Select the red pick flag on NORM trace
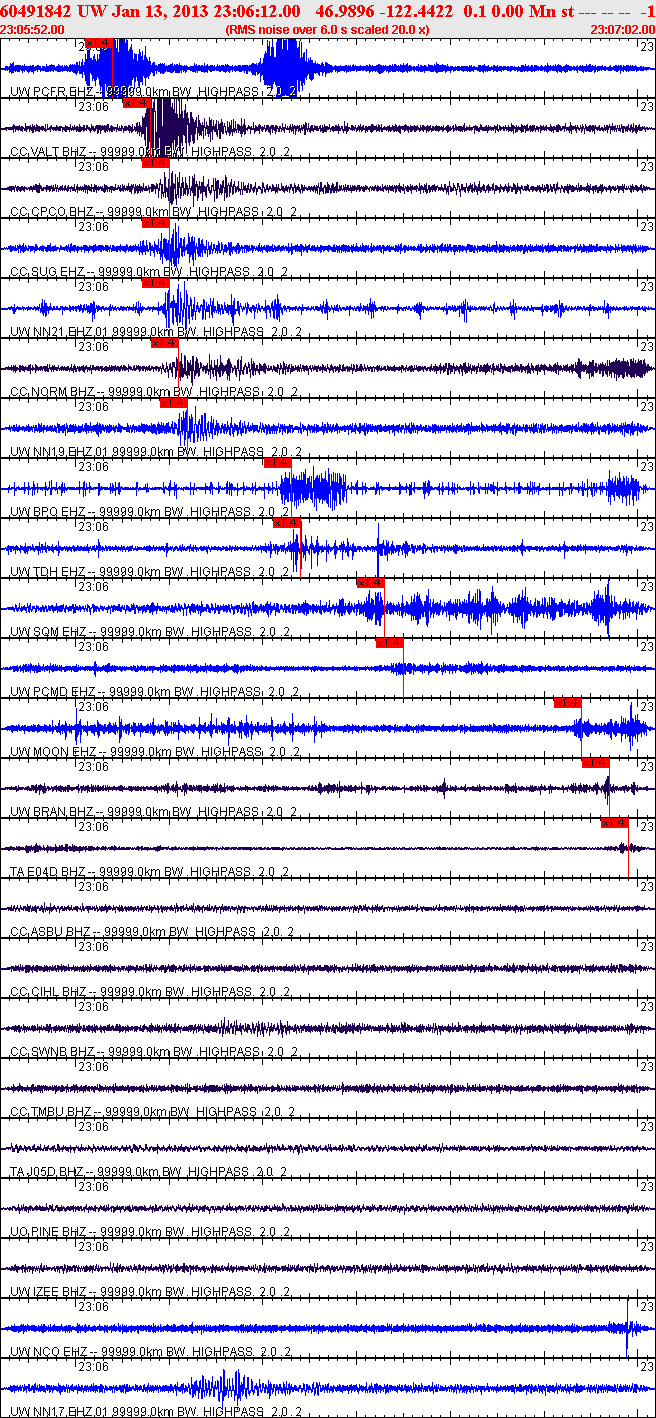Viewport: 656px width, 1418px height. click(x=164, y=343)
